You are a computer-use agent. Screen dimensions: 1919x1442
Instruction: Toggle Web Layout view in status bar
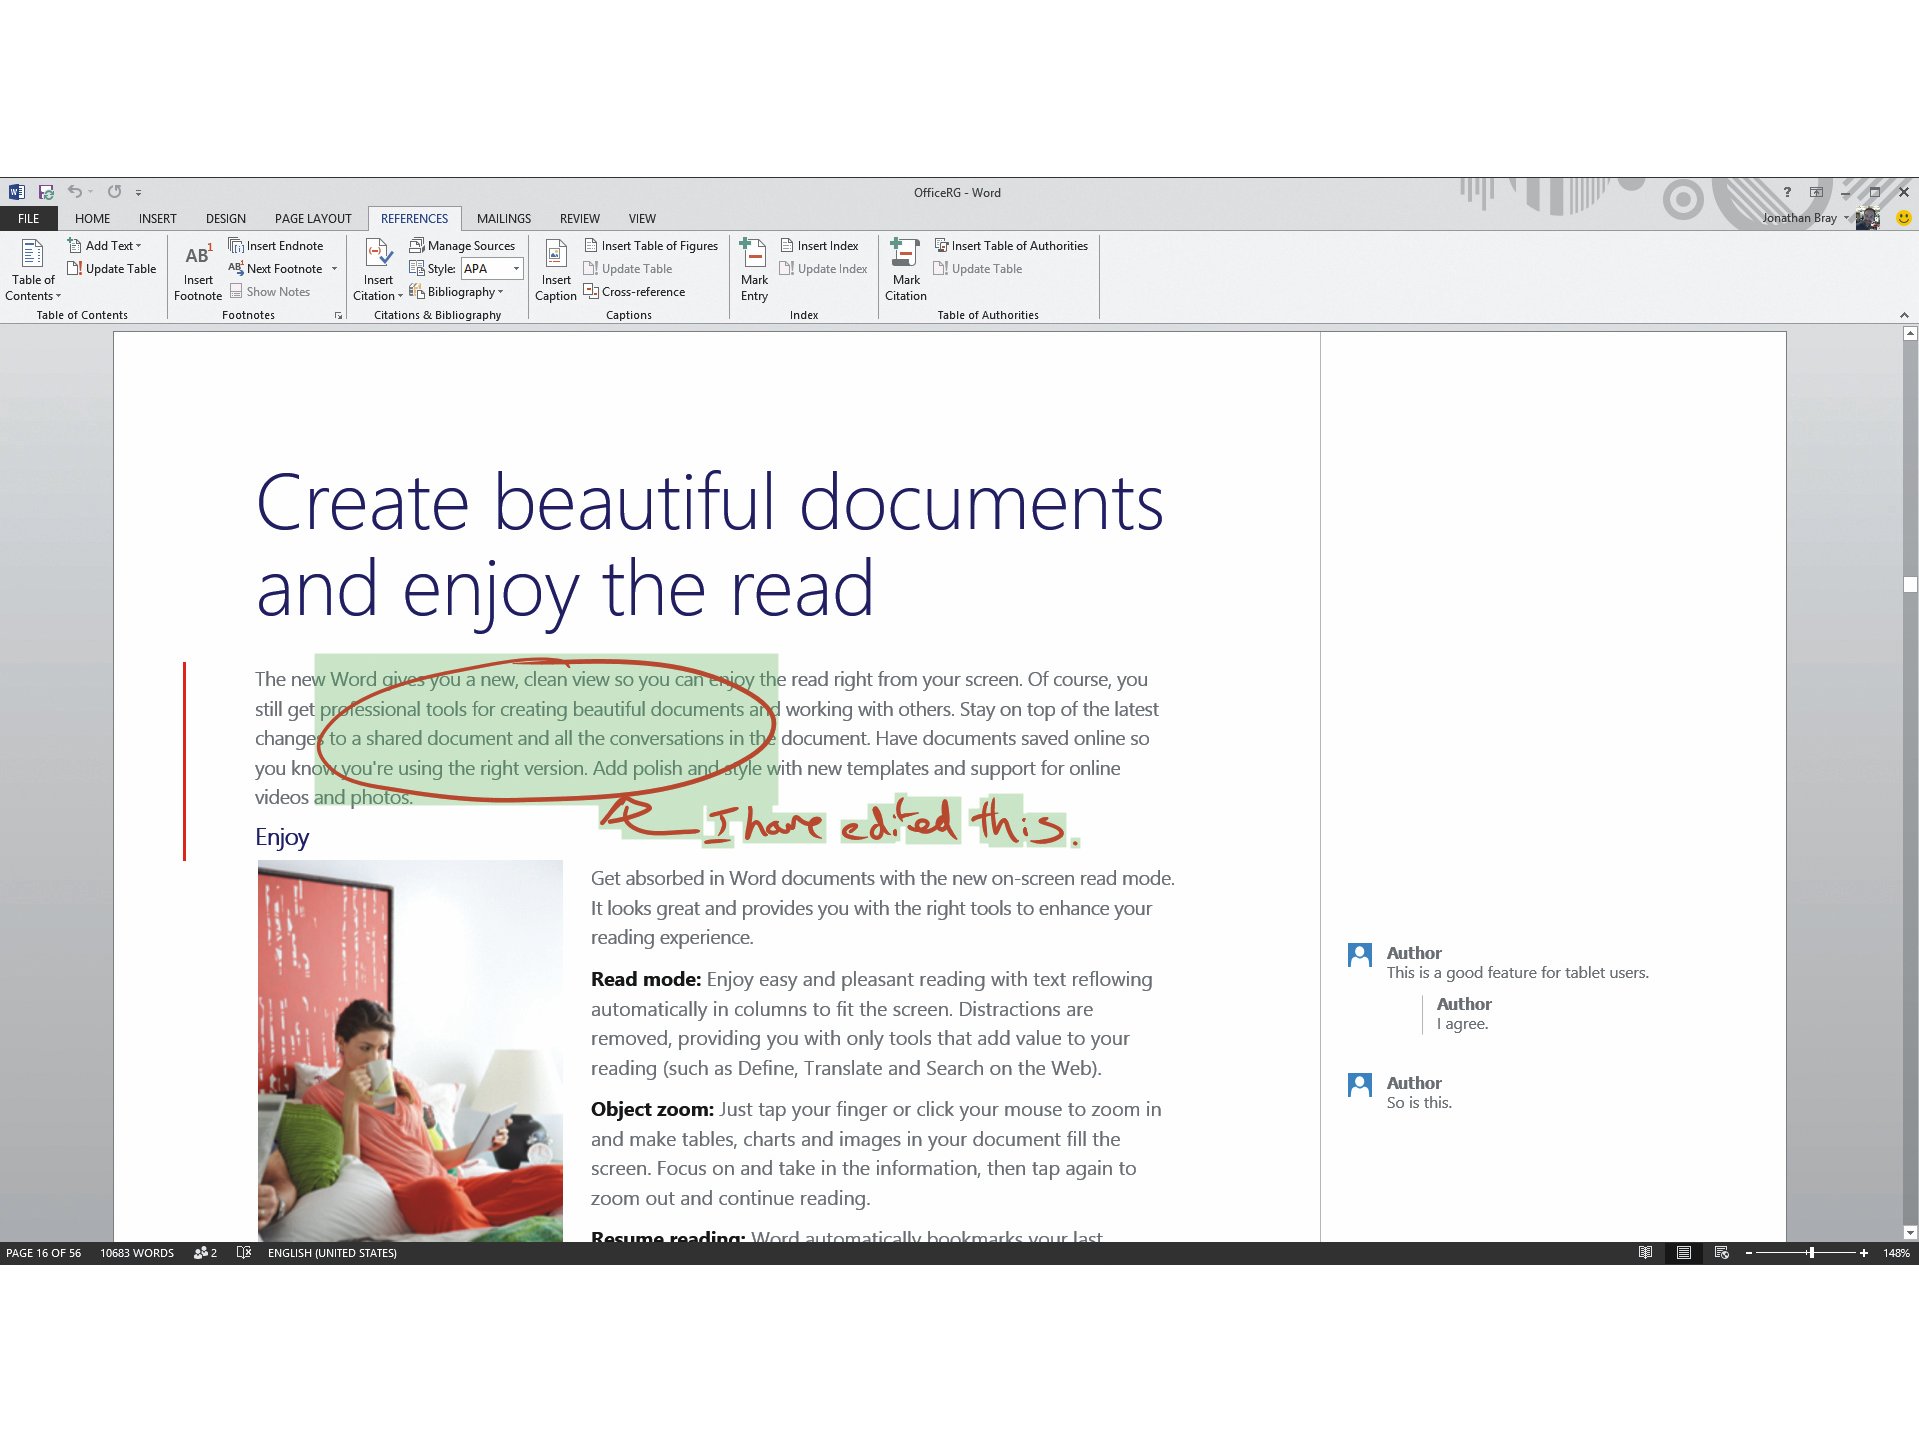tap(1722, 1252)
